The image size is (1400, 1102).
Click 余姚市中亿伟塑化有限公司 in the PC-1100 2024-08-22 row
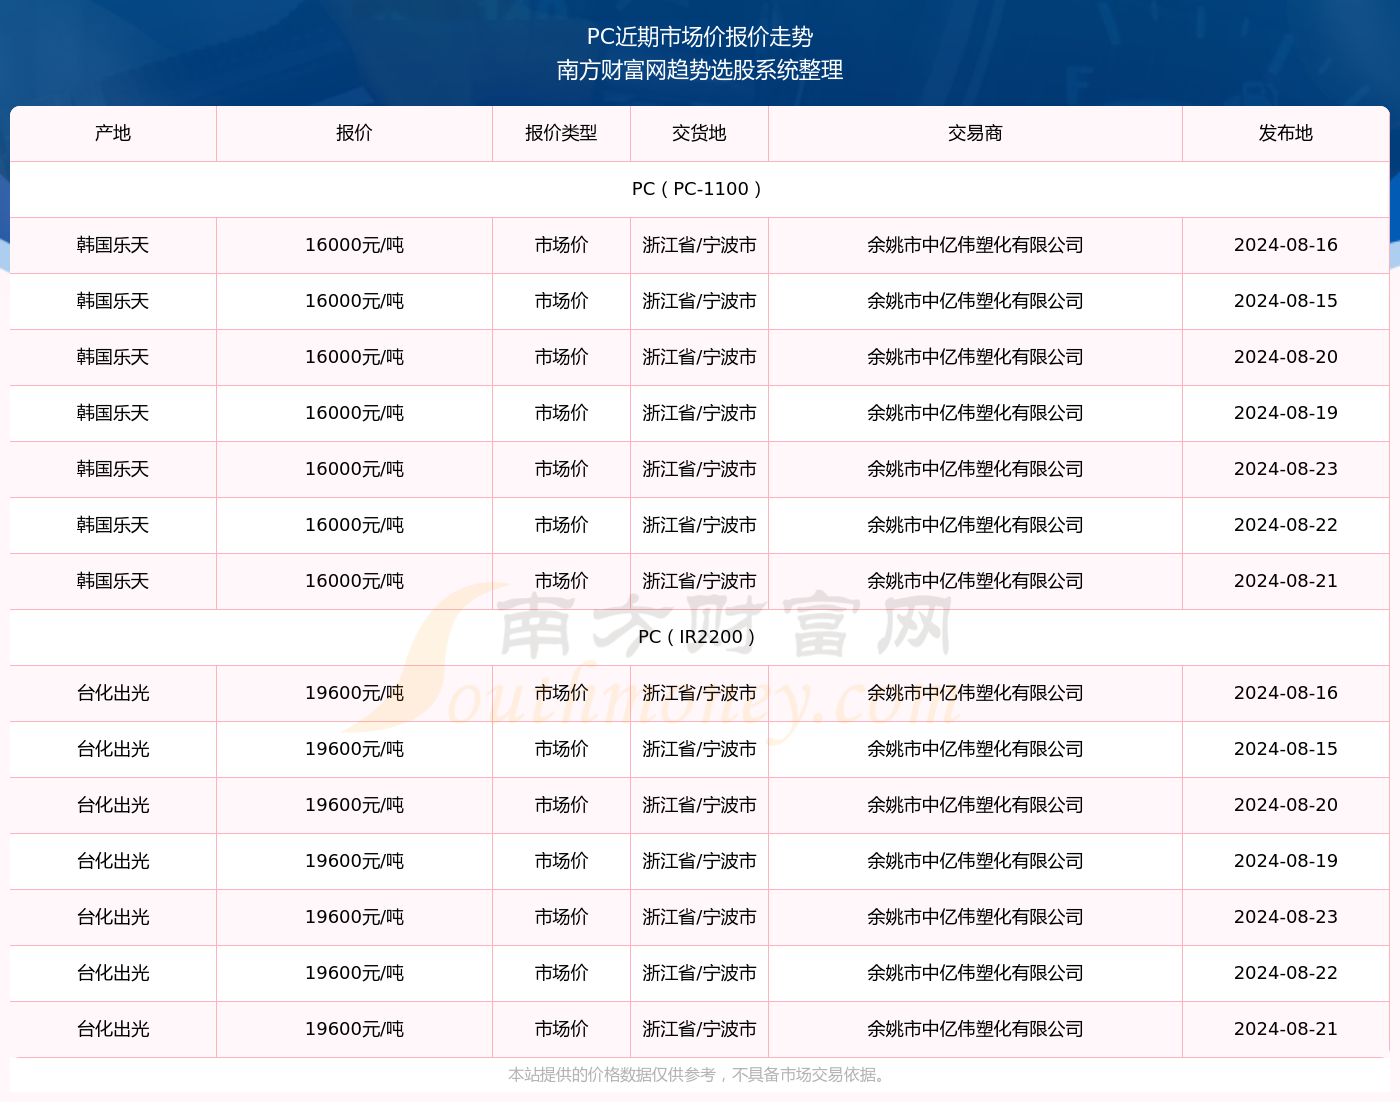(975, 525)
